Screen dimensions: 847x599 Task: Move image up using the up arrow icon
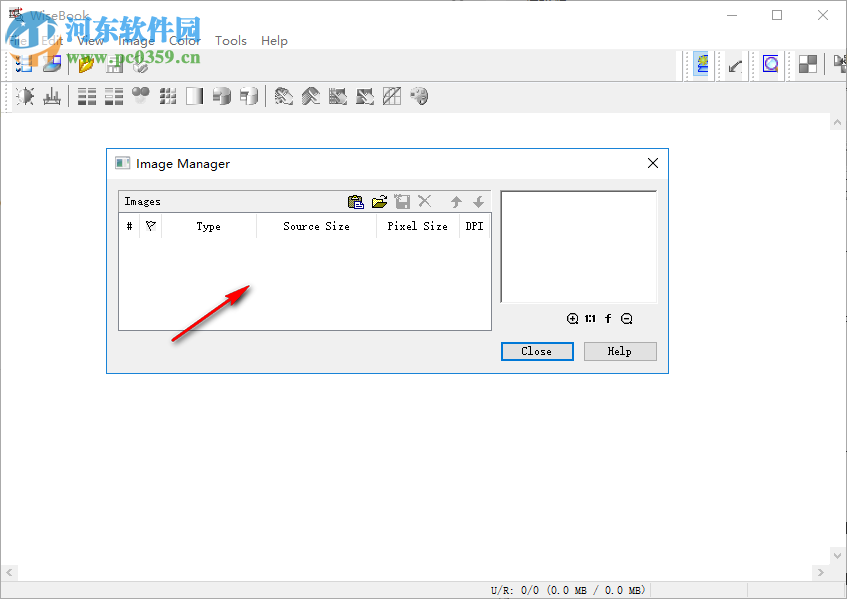click(456, 201)
